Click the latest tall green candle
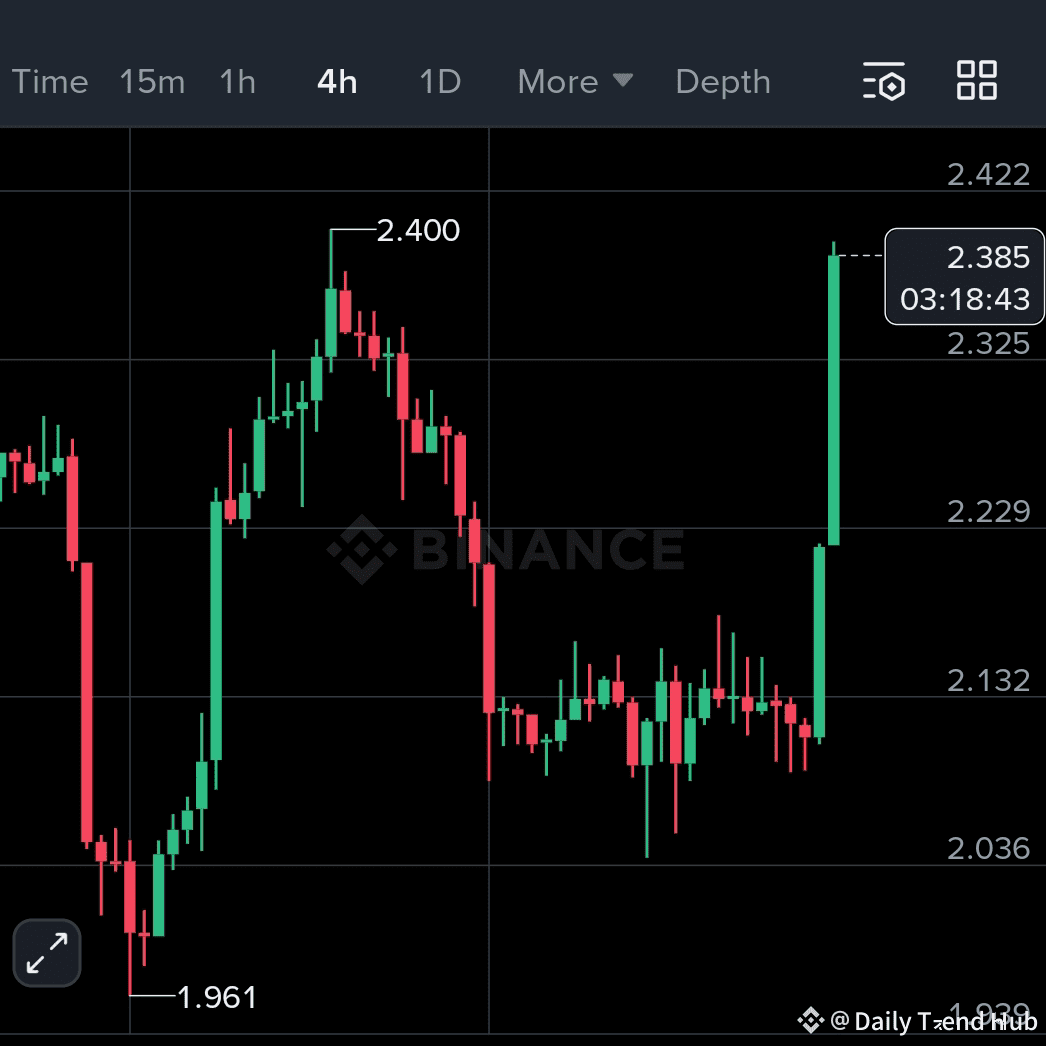The image size is (1046, 1046). (833, 400)
